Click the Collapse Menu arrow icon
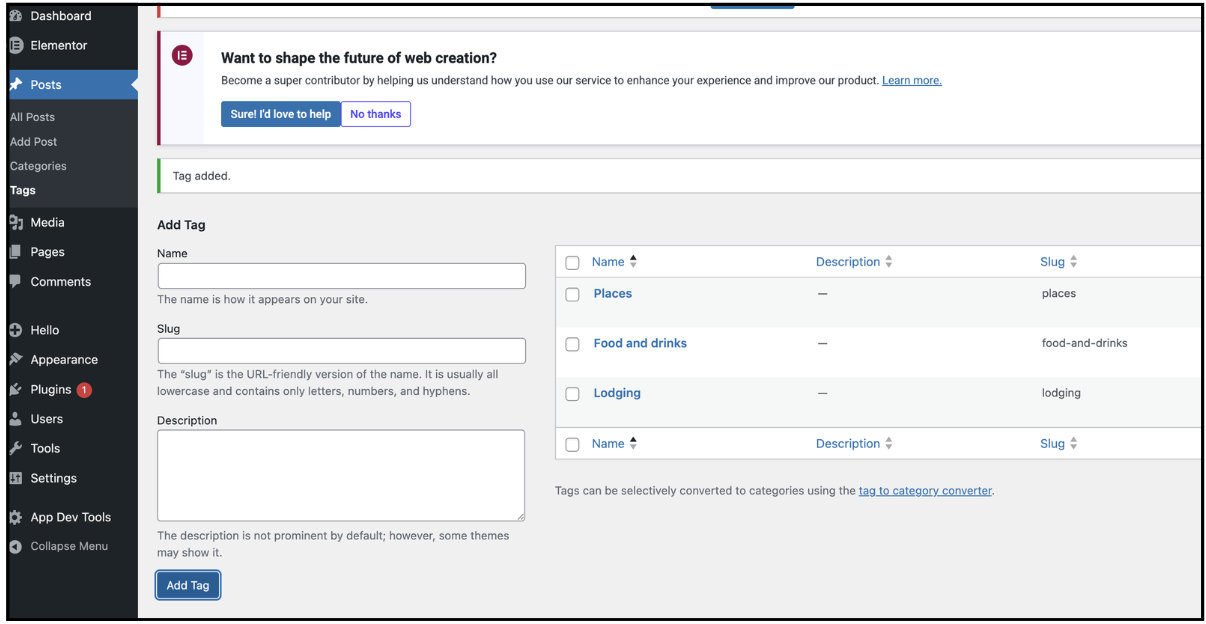The height and width of the screenshot is (624, 1206). (x=16, y=546)
